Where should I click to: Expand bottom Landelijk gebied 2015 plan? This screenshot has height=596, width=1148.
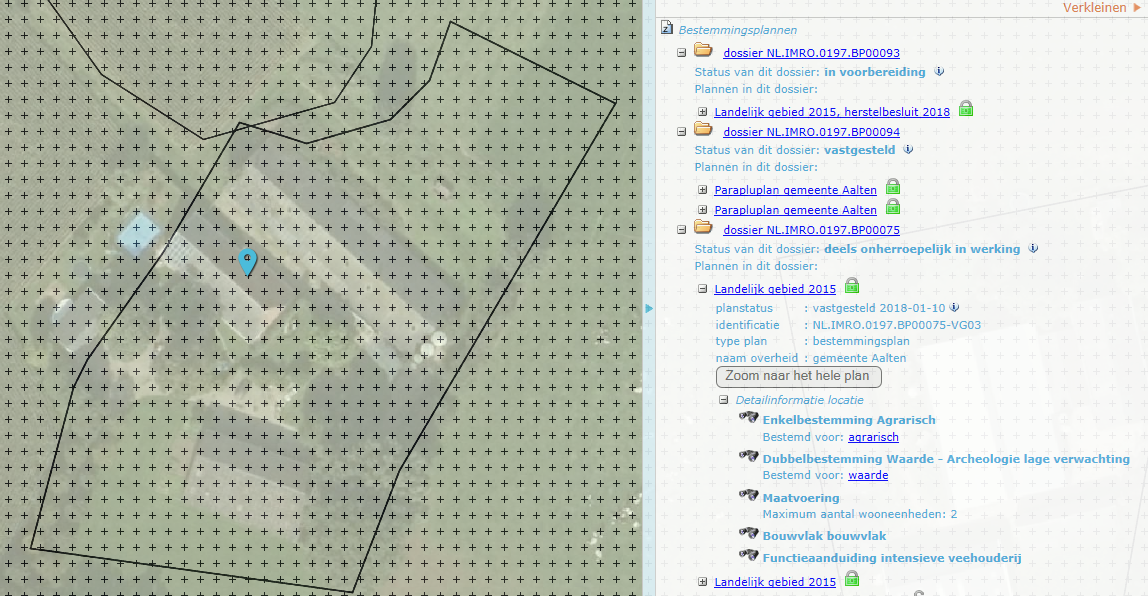(703, 582)
